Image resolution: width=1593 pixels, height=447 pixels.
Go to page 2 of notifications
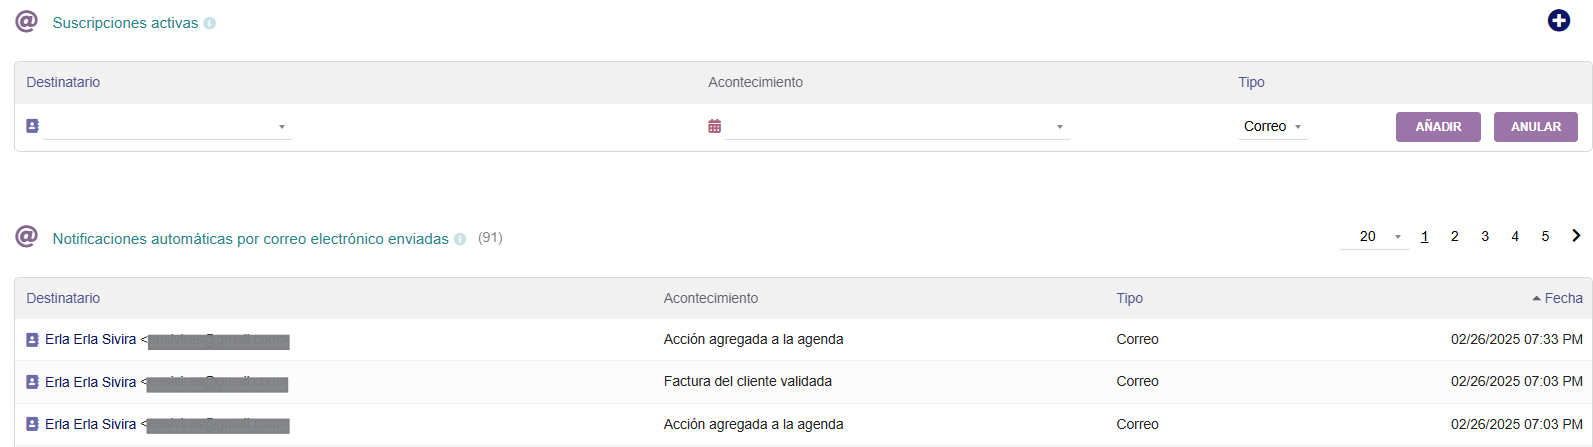[1454, 237]
